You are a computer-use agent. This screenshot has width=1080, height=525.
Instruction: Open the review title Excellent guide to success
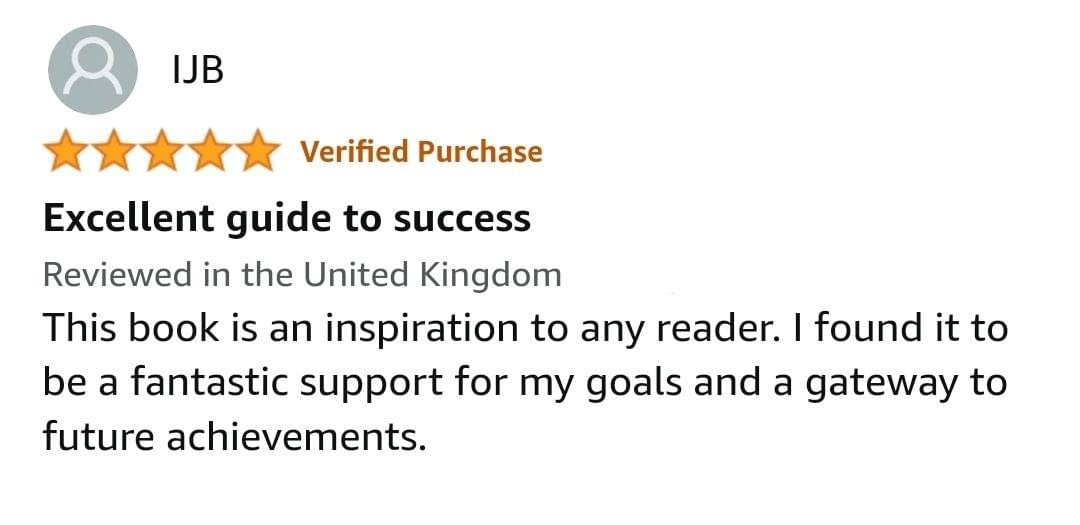[287, 220]
